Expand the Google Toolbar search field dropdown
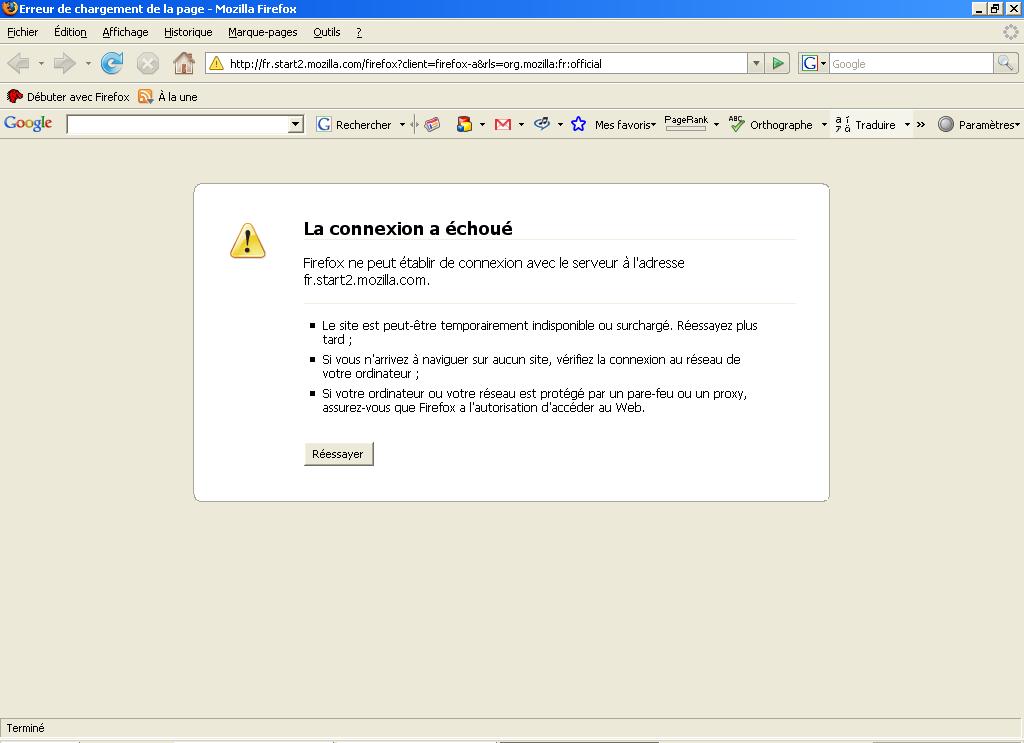The width and height of the screenshot is (1024, 743). 295,124
